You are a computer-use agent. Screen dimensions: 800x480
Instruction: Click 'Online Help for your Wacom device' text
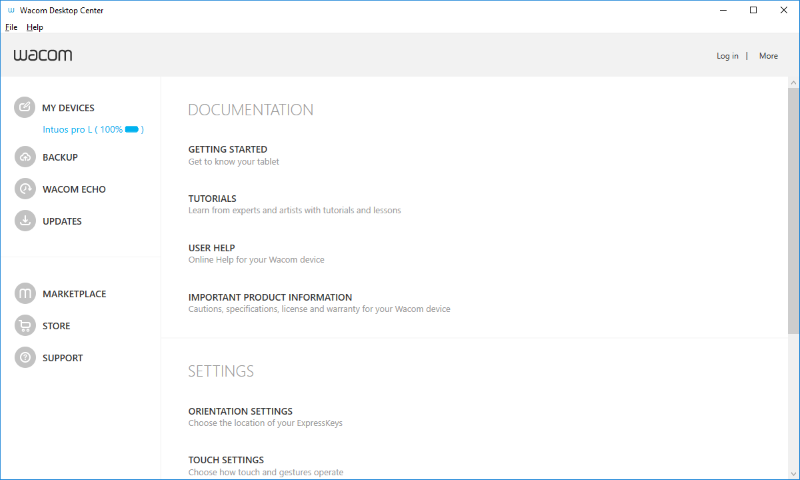tap(256, 260)
